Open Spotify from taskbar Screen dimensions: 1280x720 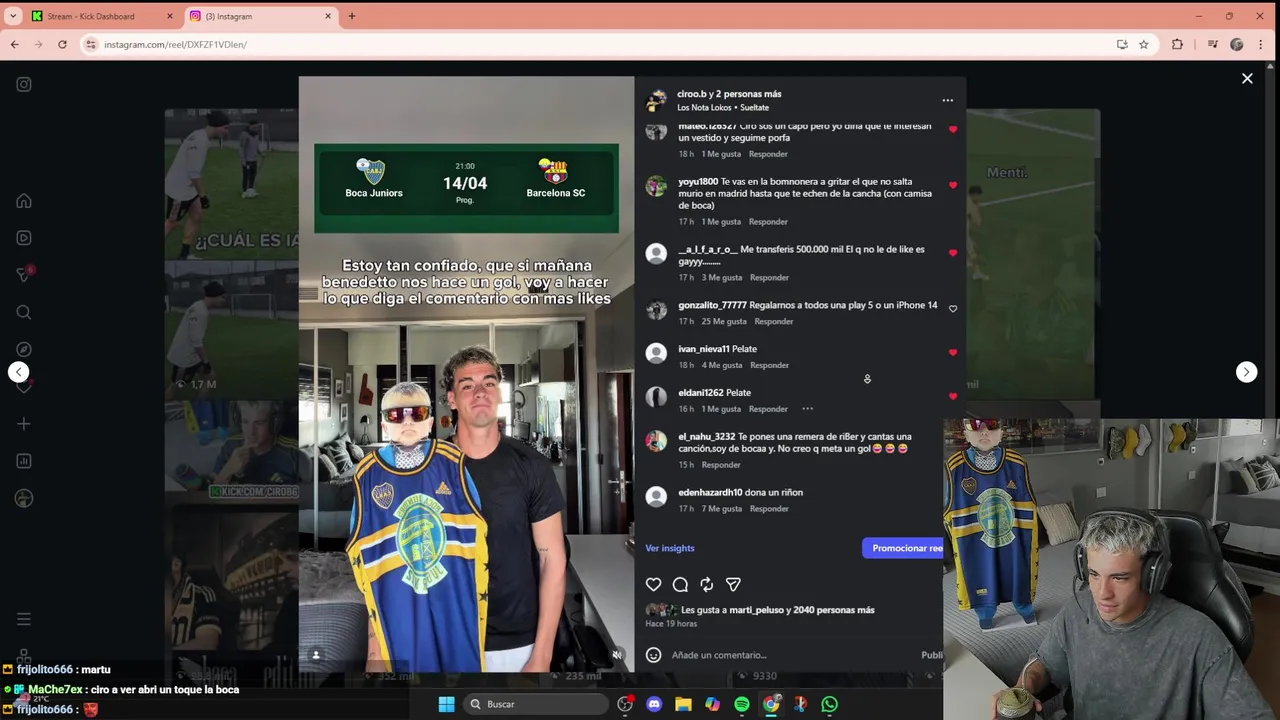[742, 704]
